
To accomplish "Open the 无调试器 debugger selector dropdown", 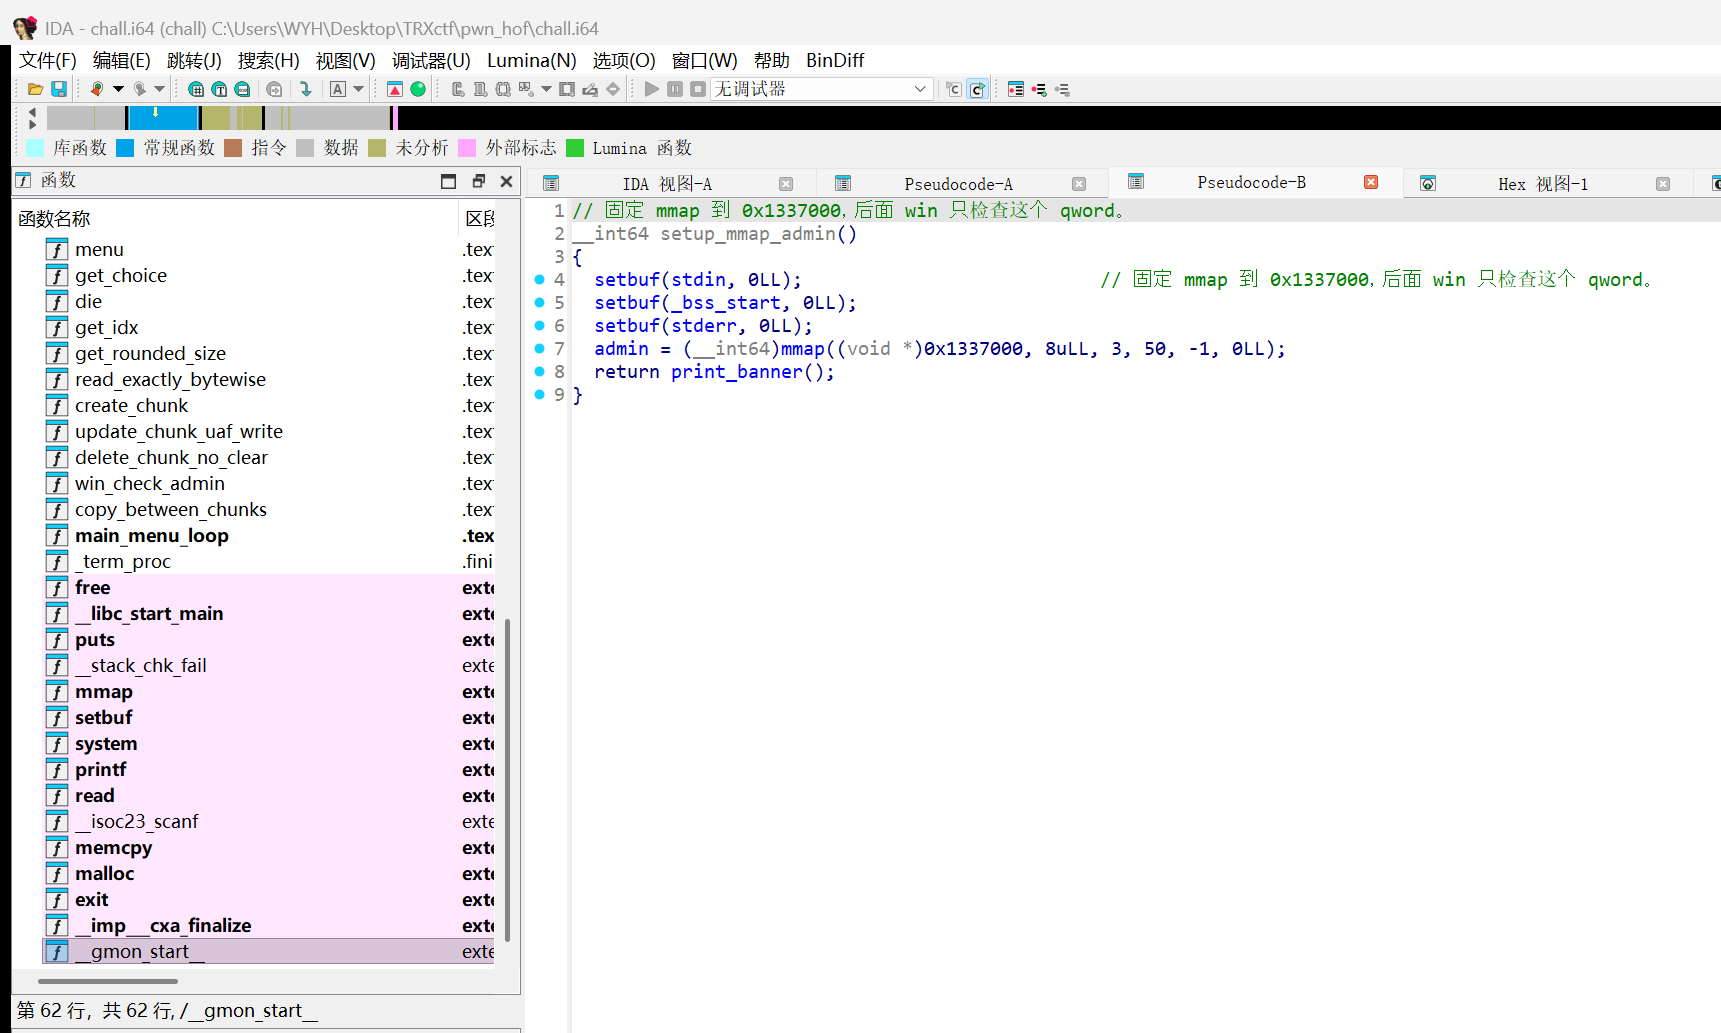I will coord(822,89).
